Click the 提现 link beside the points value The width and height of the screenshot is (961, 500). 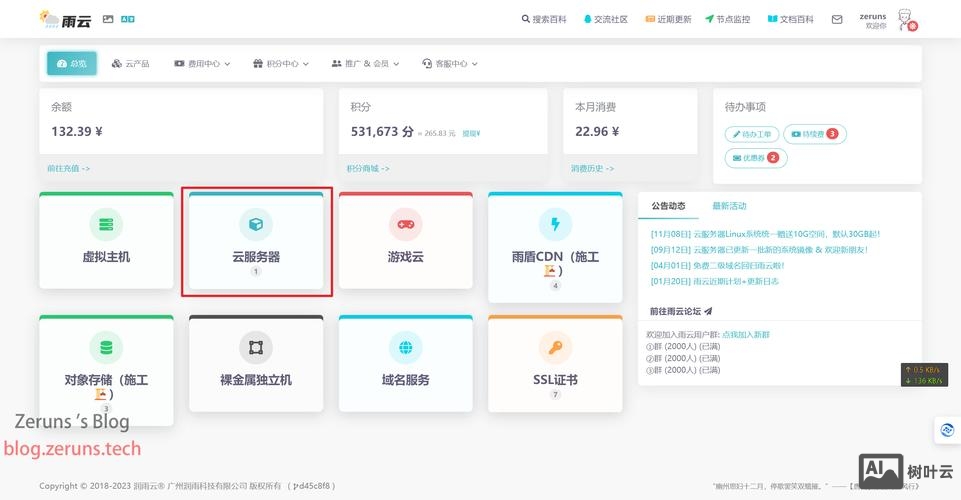(x=471, y=133)
